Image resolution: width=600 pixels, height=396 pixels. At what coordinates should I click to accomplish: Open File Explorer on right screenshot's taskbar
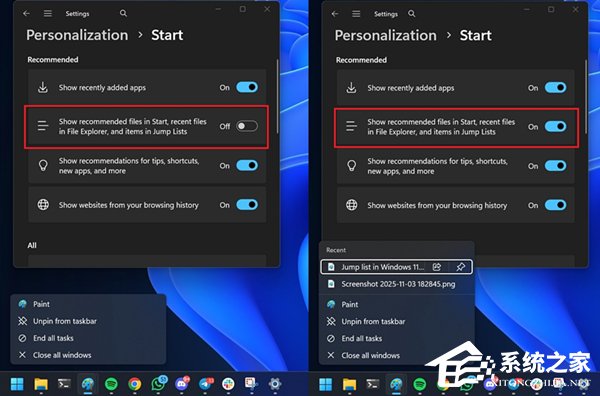pyautogui.click(x=349, y=384)
